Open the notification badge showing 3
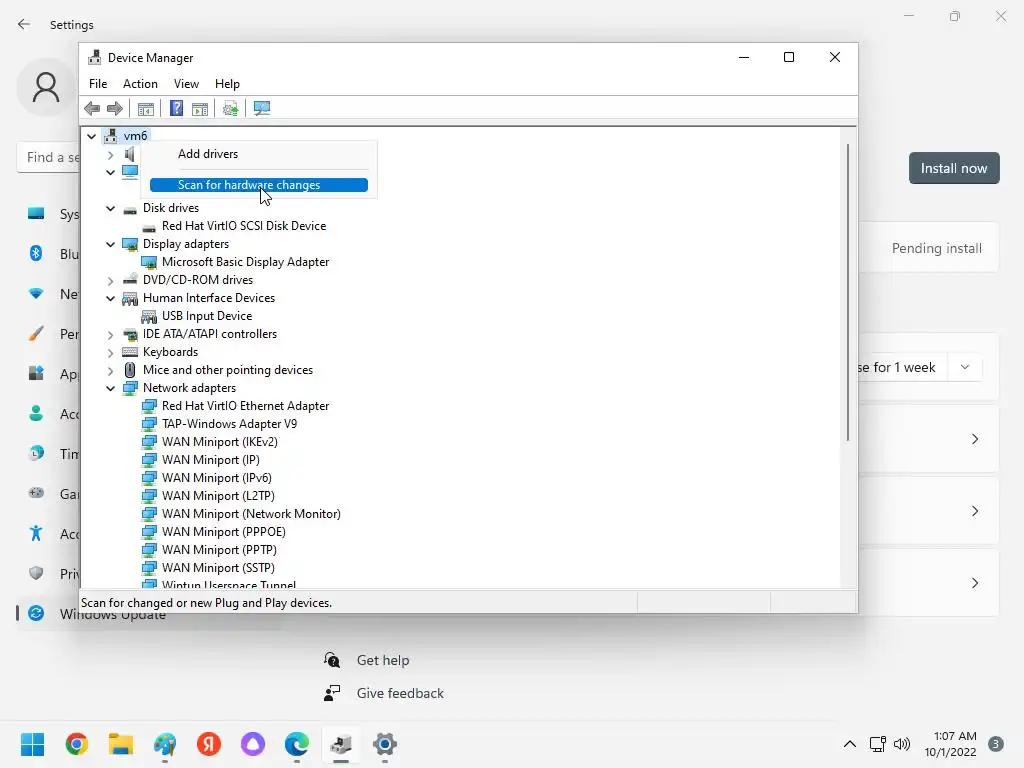This screenshot has width=1024, height=768. pyautogui.click(x=996, y=744)
